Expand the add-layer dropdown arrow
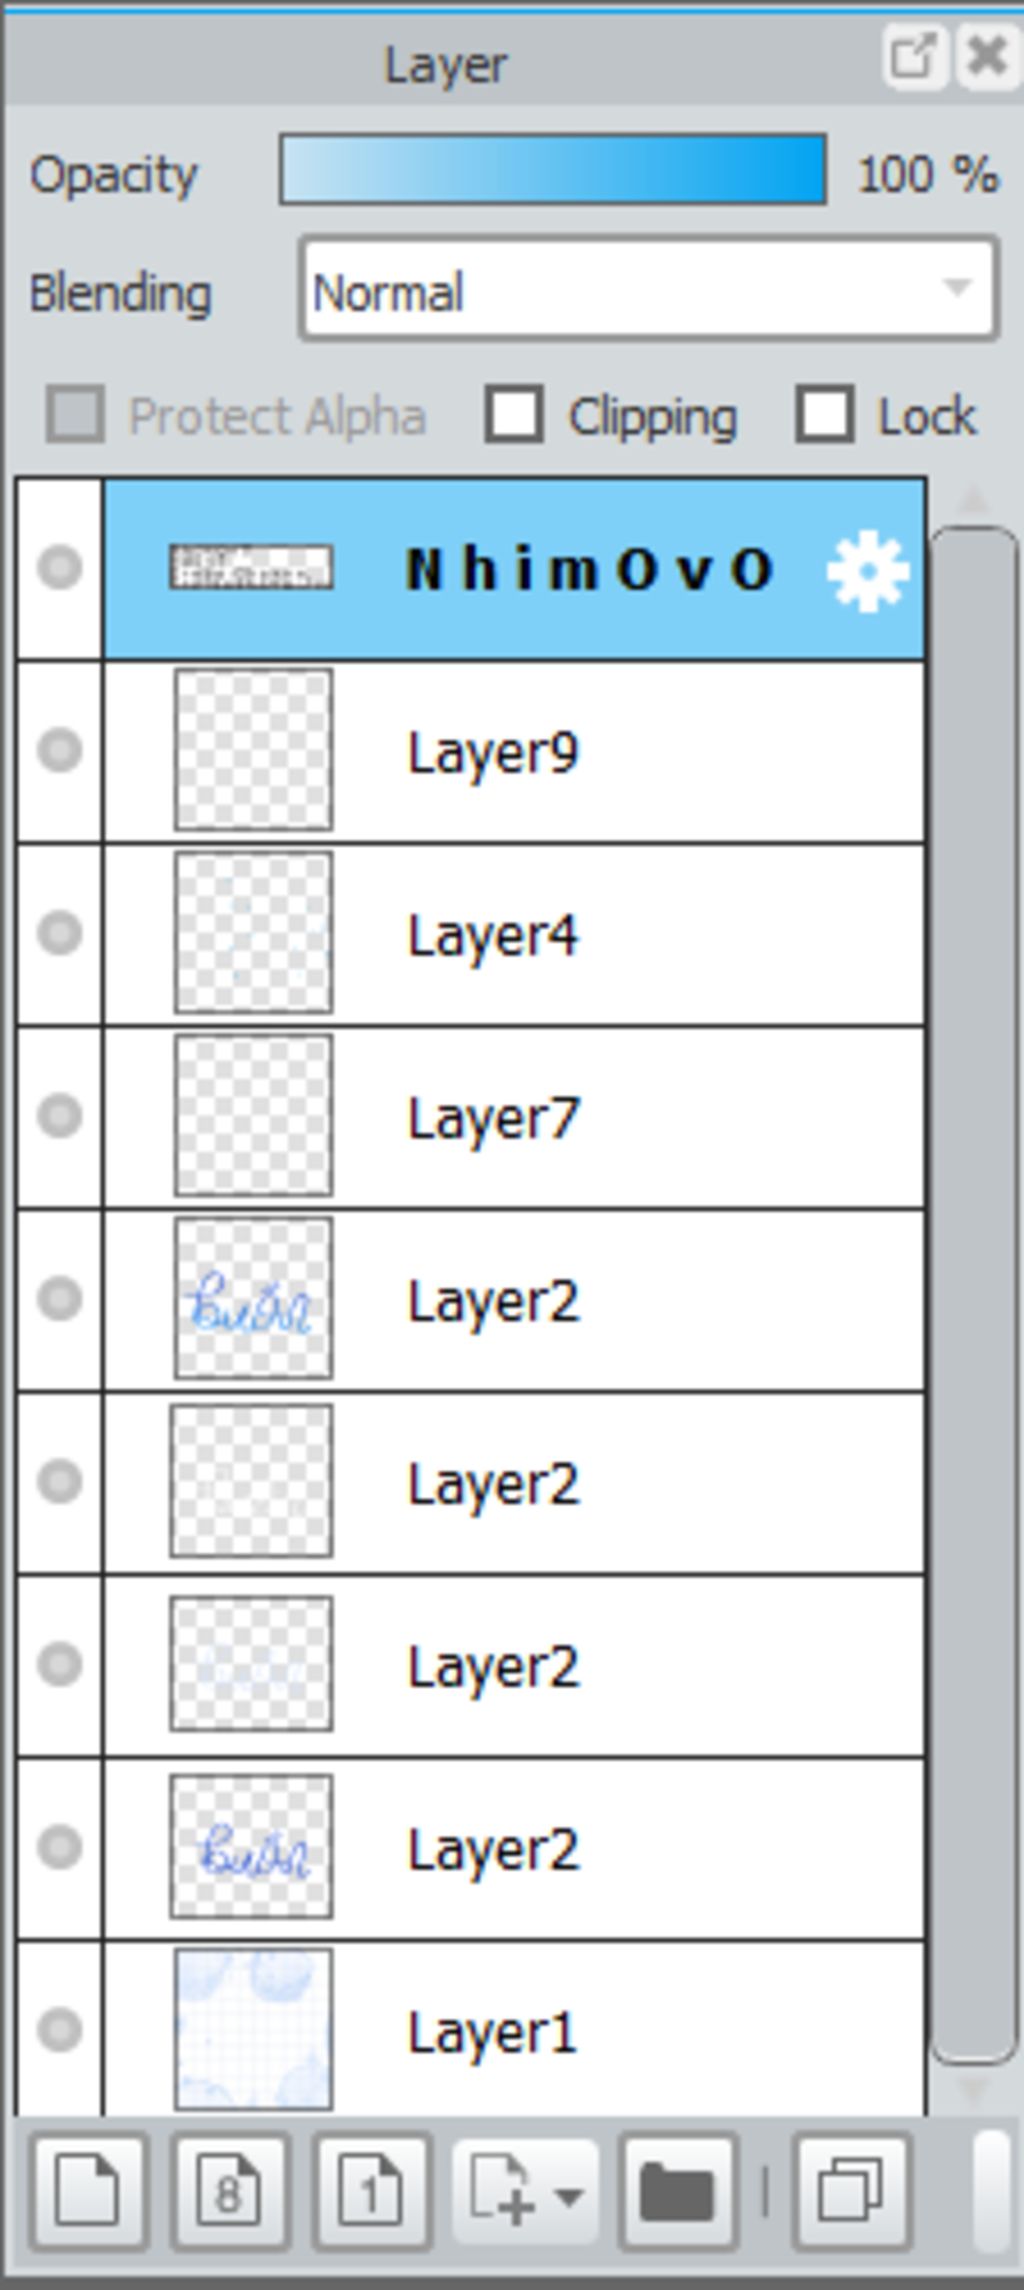The height and width of the screenshot is (2290, 1024). [x=569, y=2194]
